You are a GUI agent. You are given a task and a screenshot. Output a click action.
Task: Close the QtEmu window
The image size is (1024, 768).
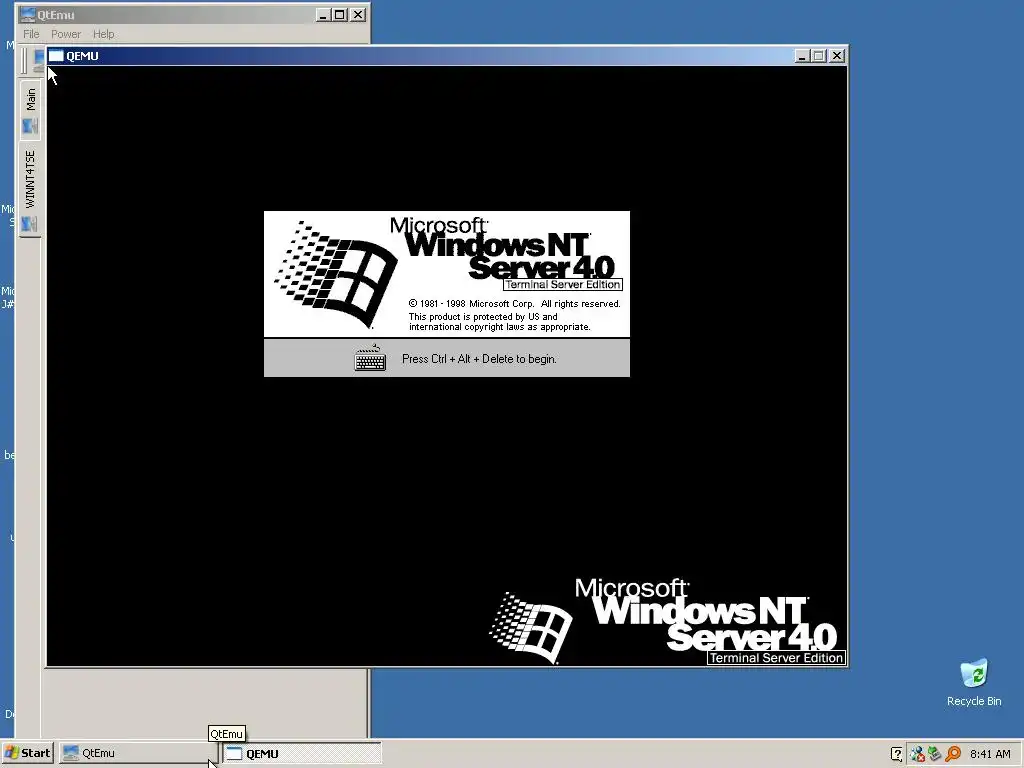pos(358,14)
